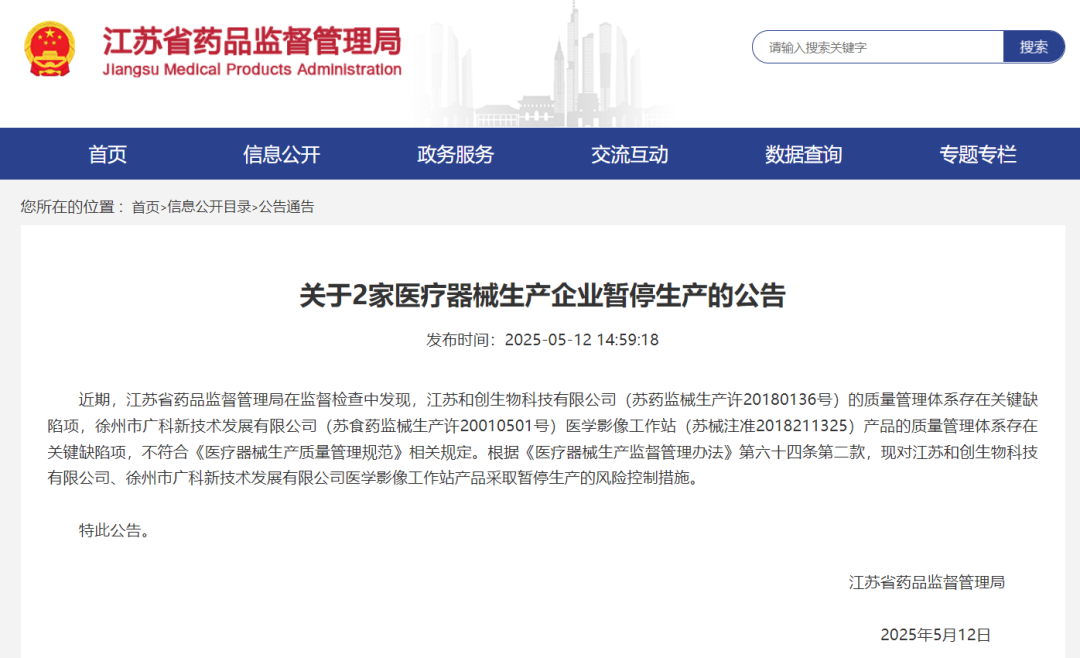This screenshot has width=1080, height=658.
Task: Click the 江苏省药品监督管理局 site title
Action: point(252,41)
